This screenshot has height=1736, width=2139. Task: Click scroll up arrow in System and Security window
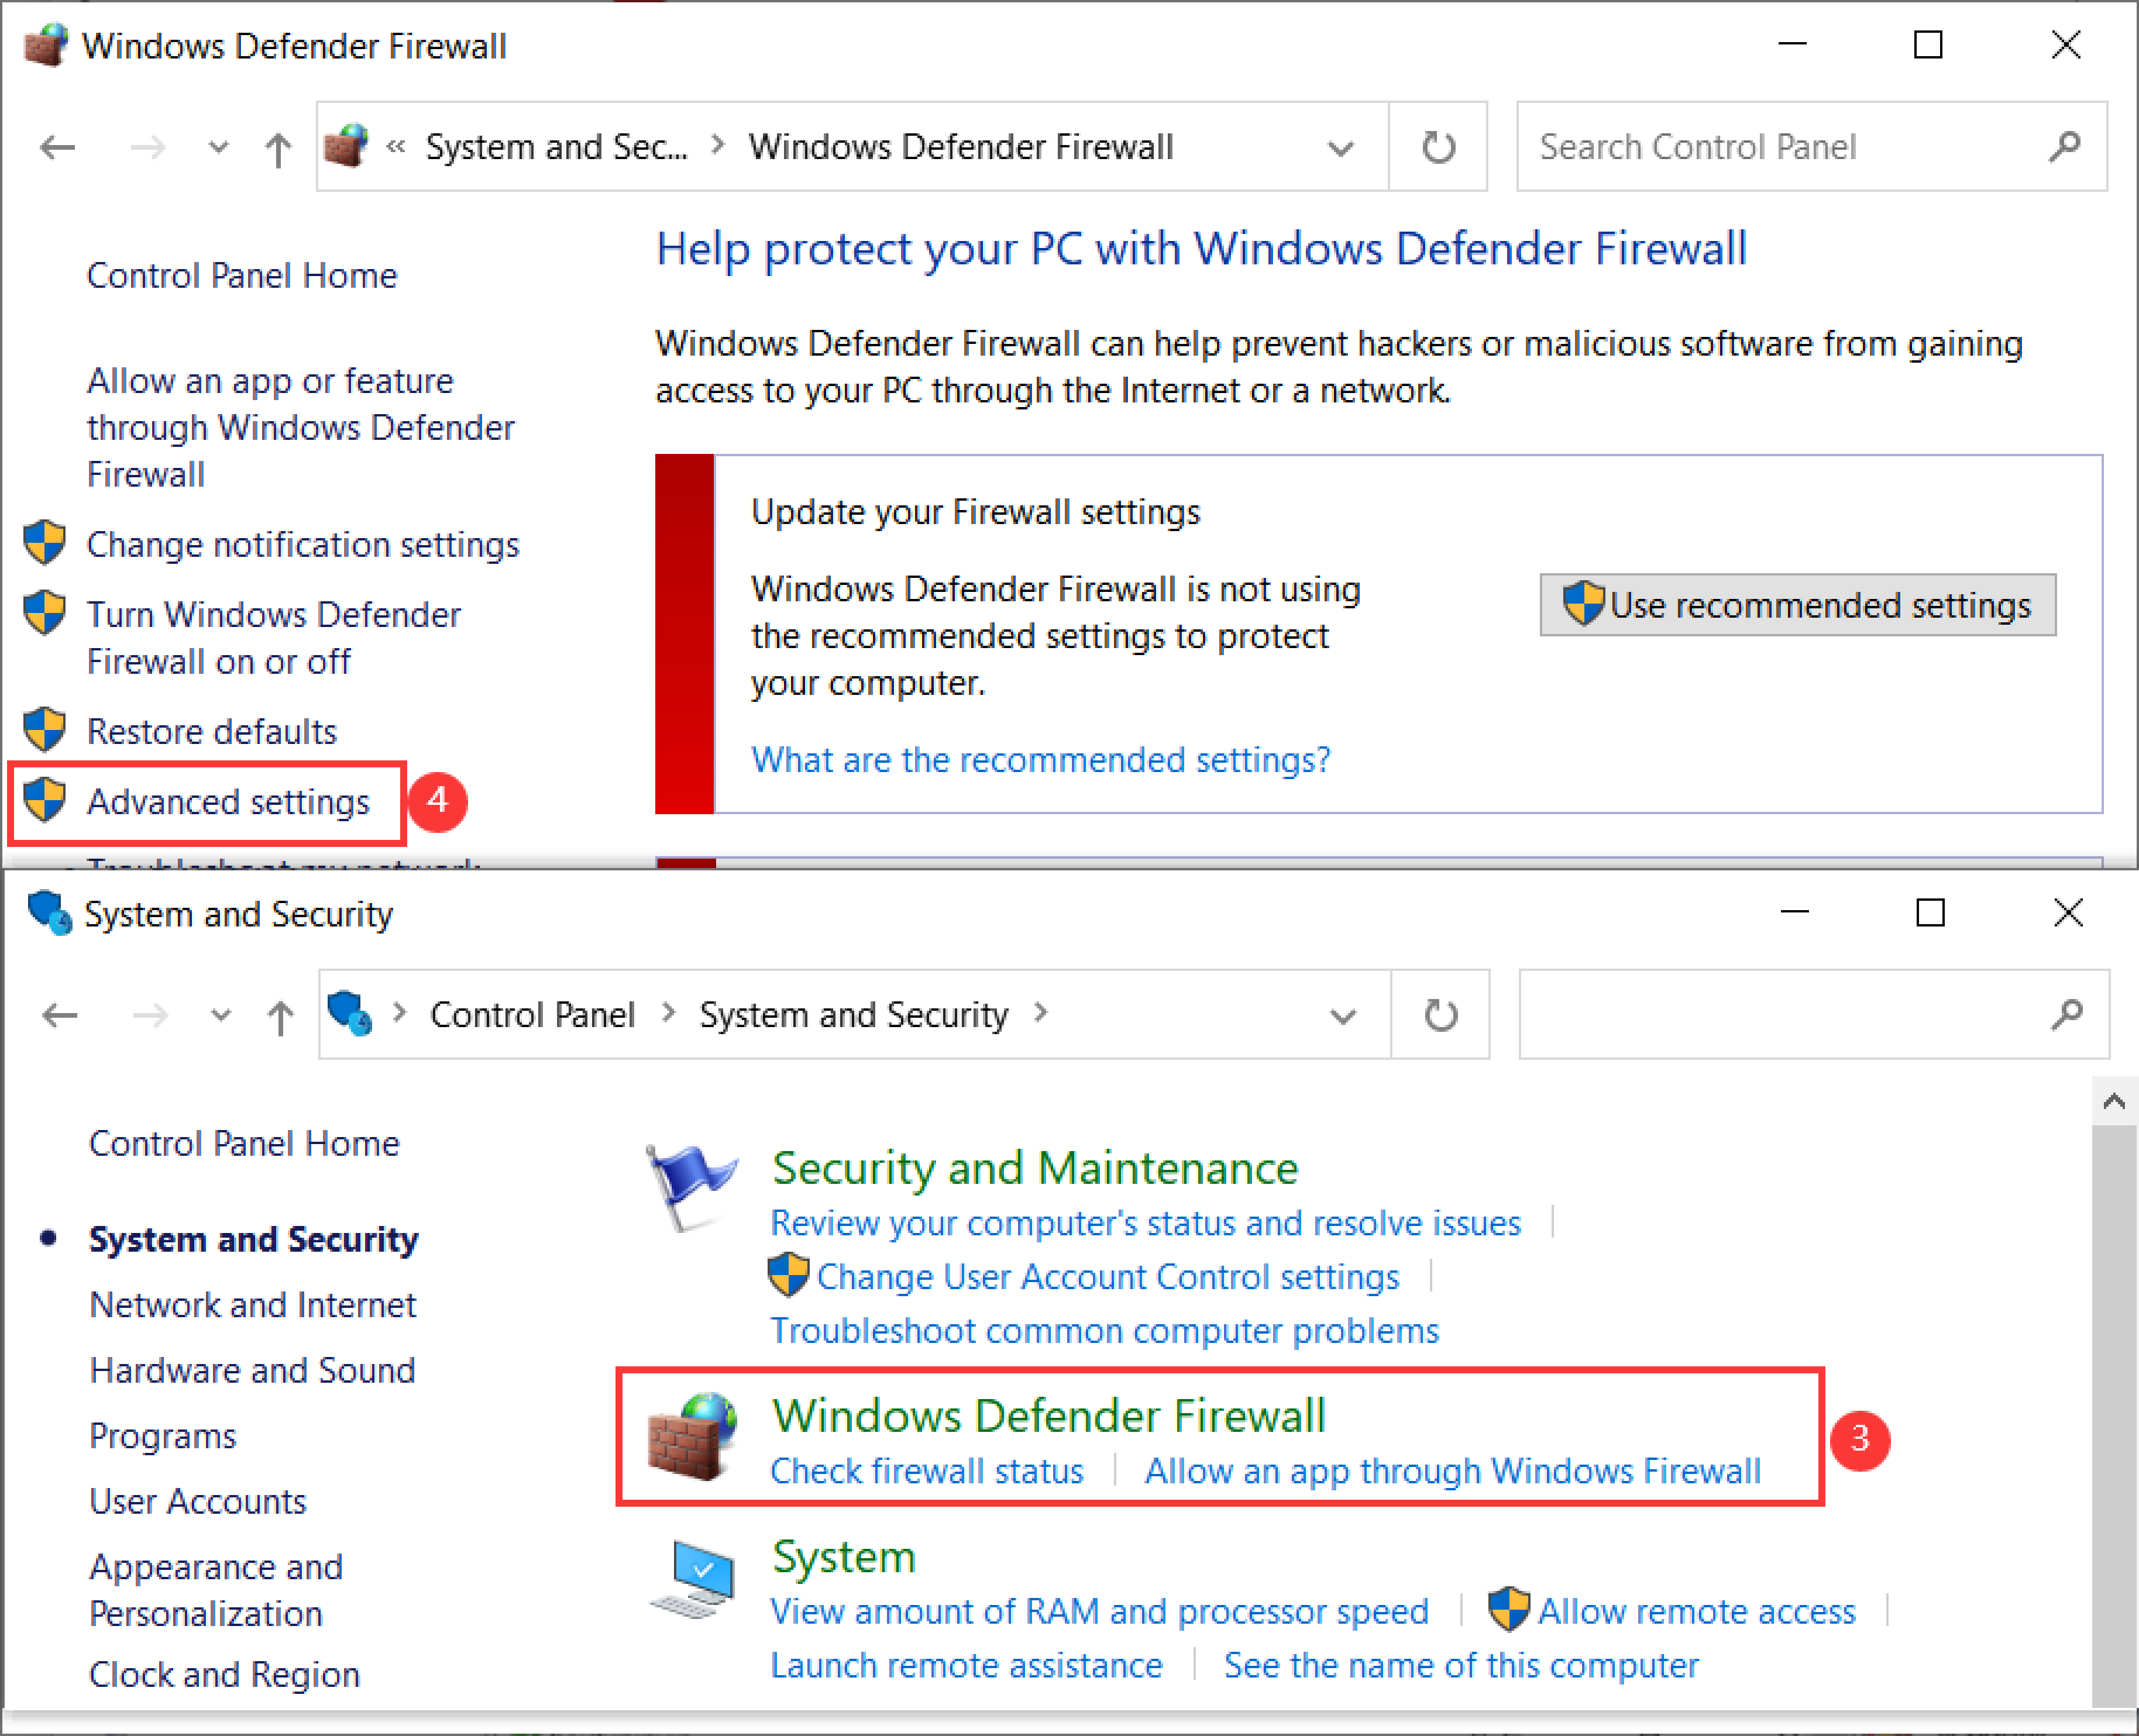pyautogui.click(x=2113, y=1101)
